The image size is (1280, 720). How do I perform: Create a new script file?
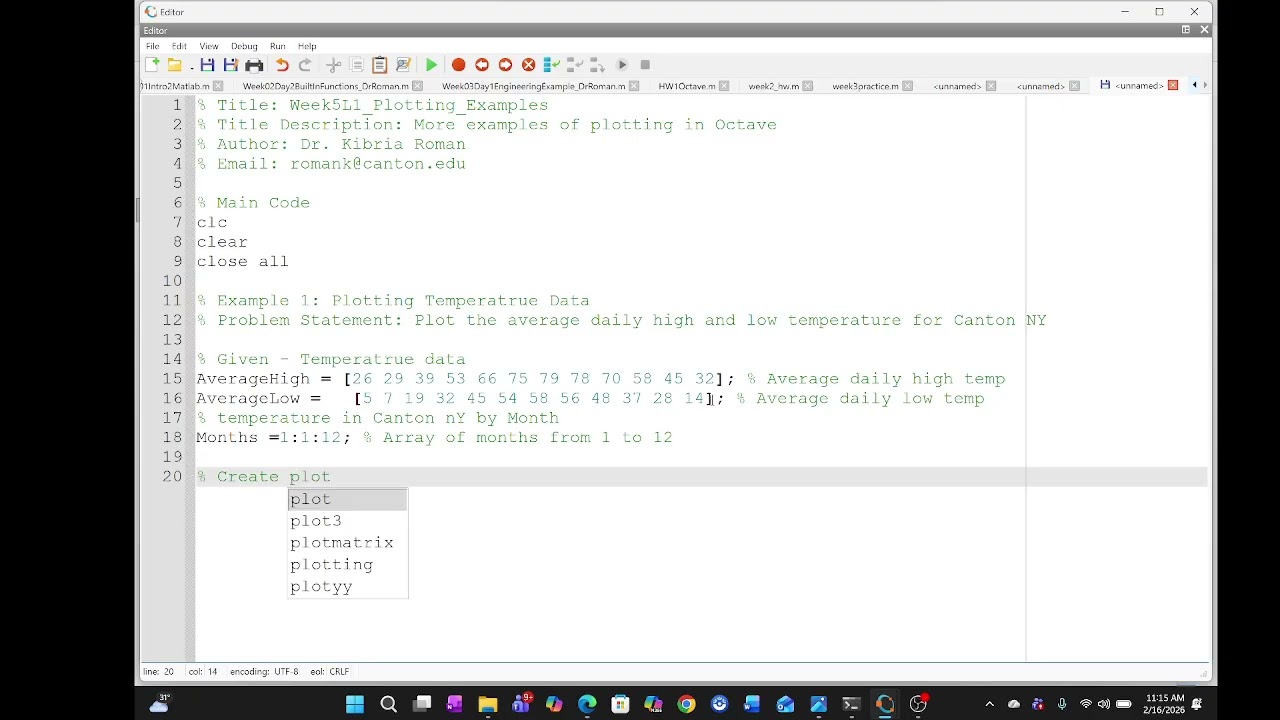click(152, 65)
